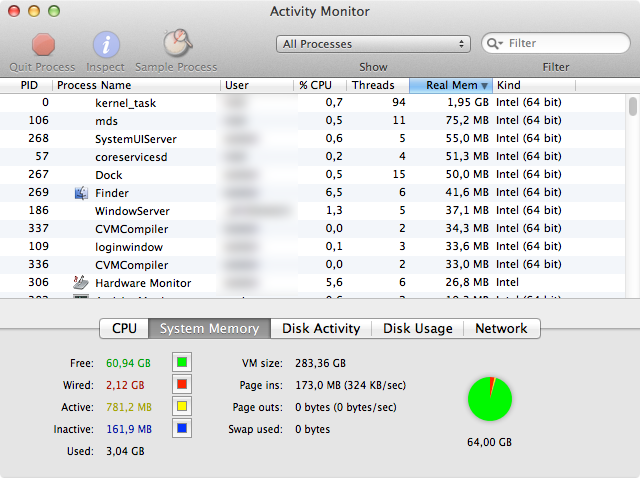Click the Wired 2,12 GB value
The image size is (640, 478).
[x=125, y=385]
